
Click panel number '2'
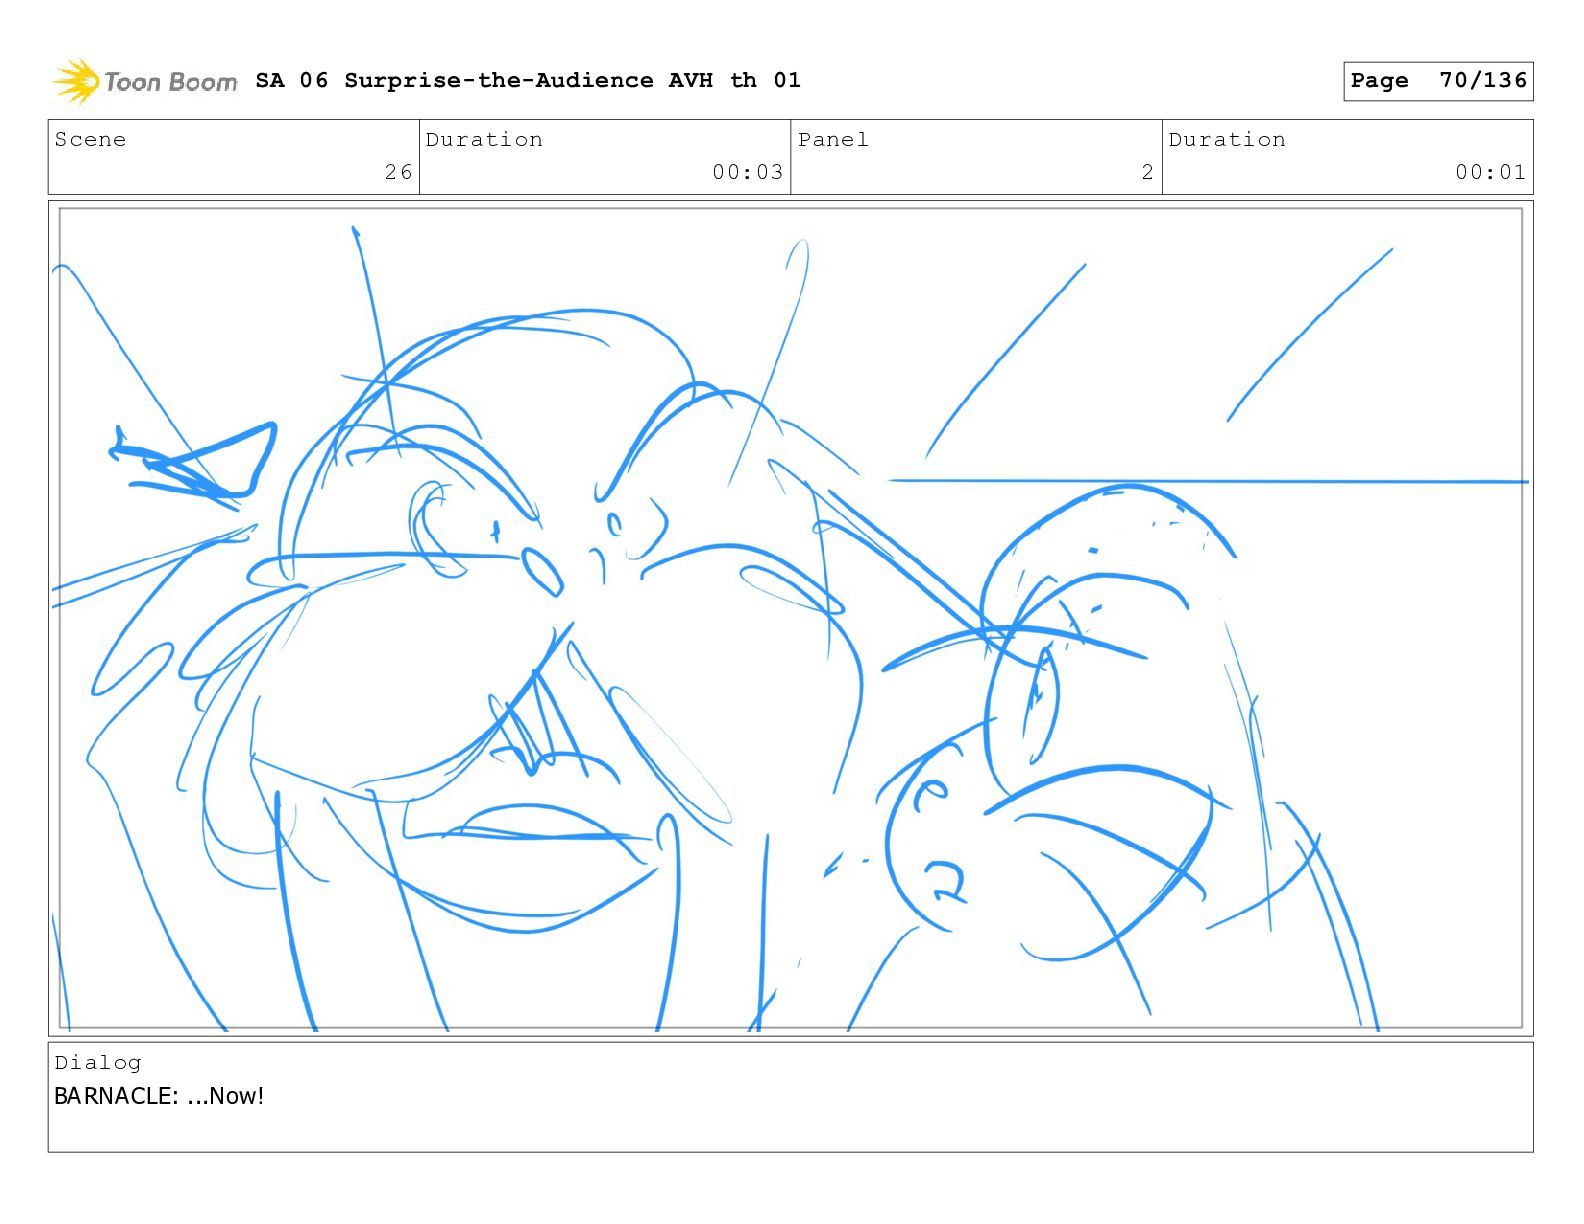tap(1148, 172)
